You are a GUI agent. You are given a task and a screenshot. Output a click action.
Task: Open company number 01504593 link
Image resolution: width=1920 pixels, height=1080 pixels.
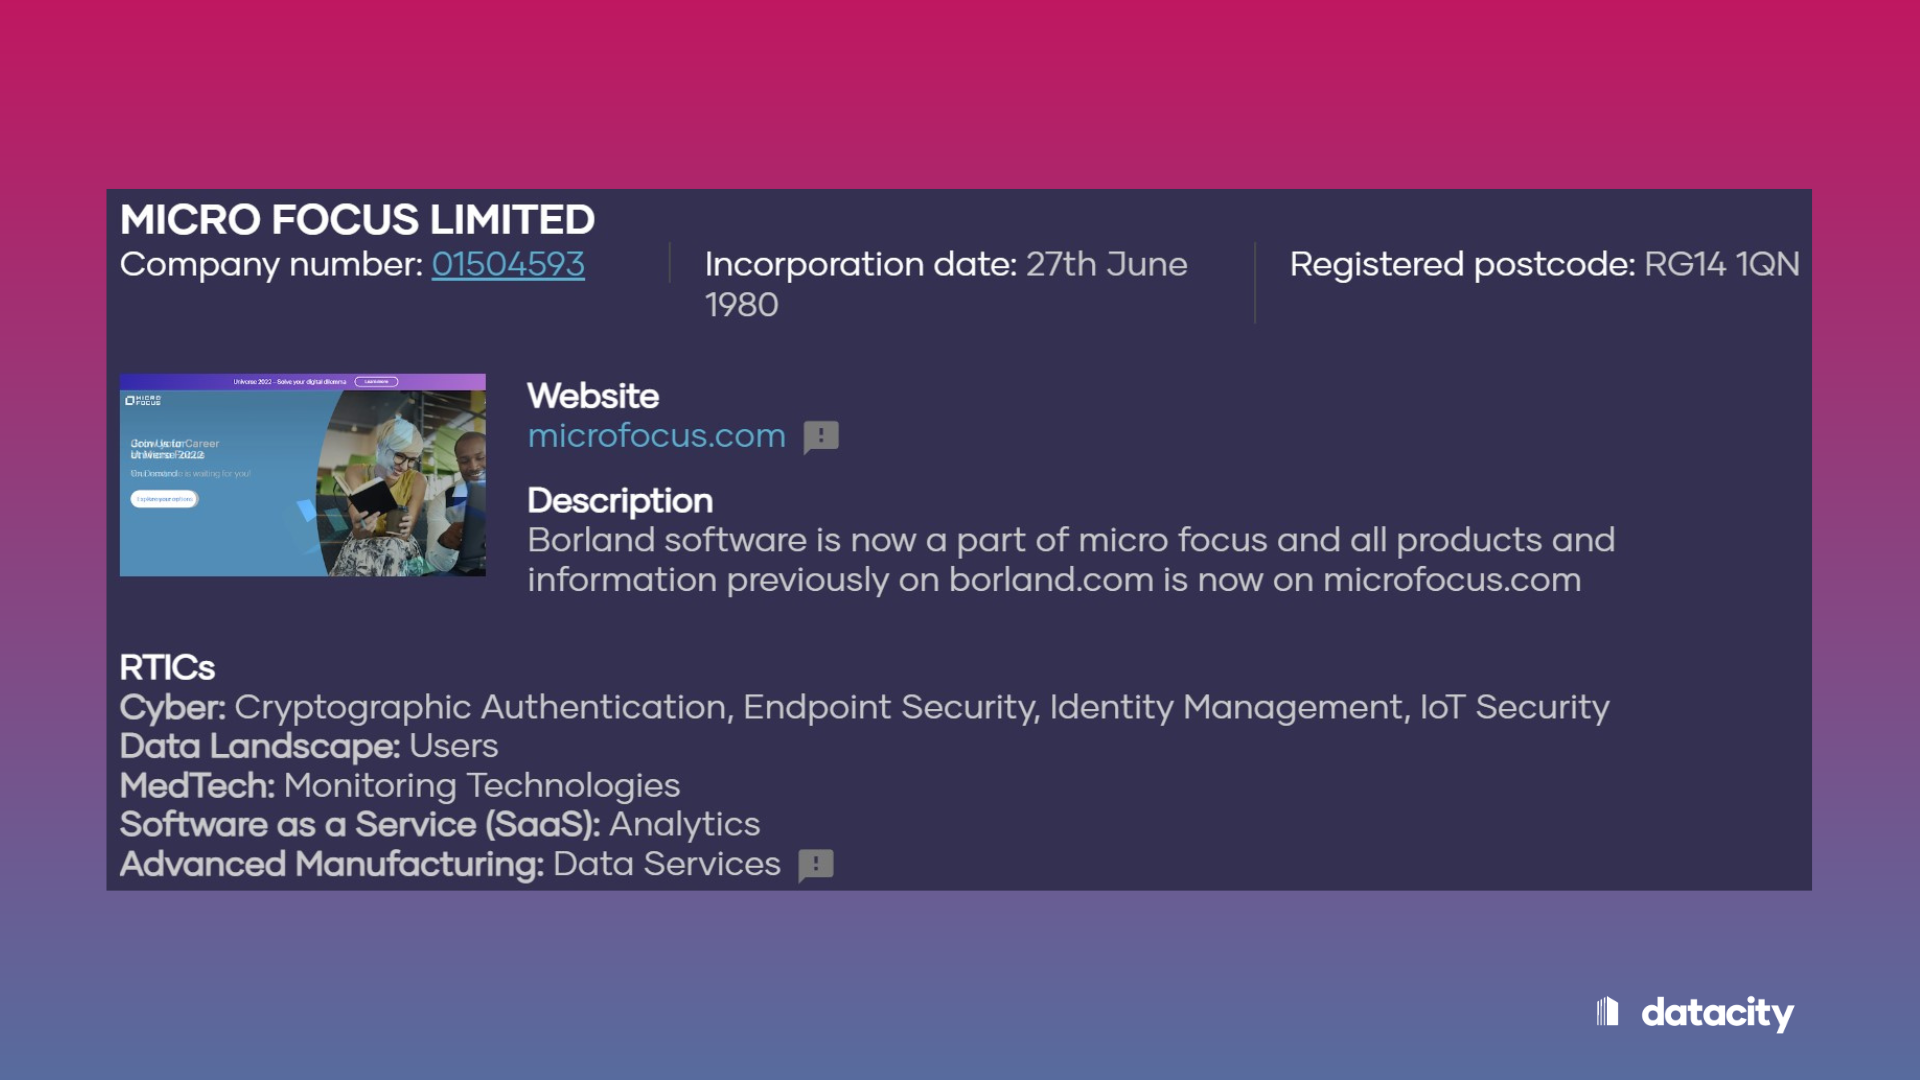coord(508,264)
